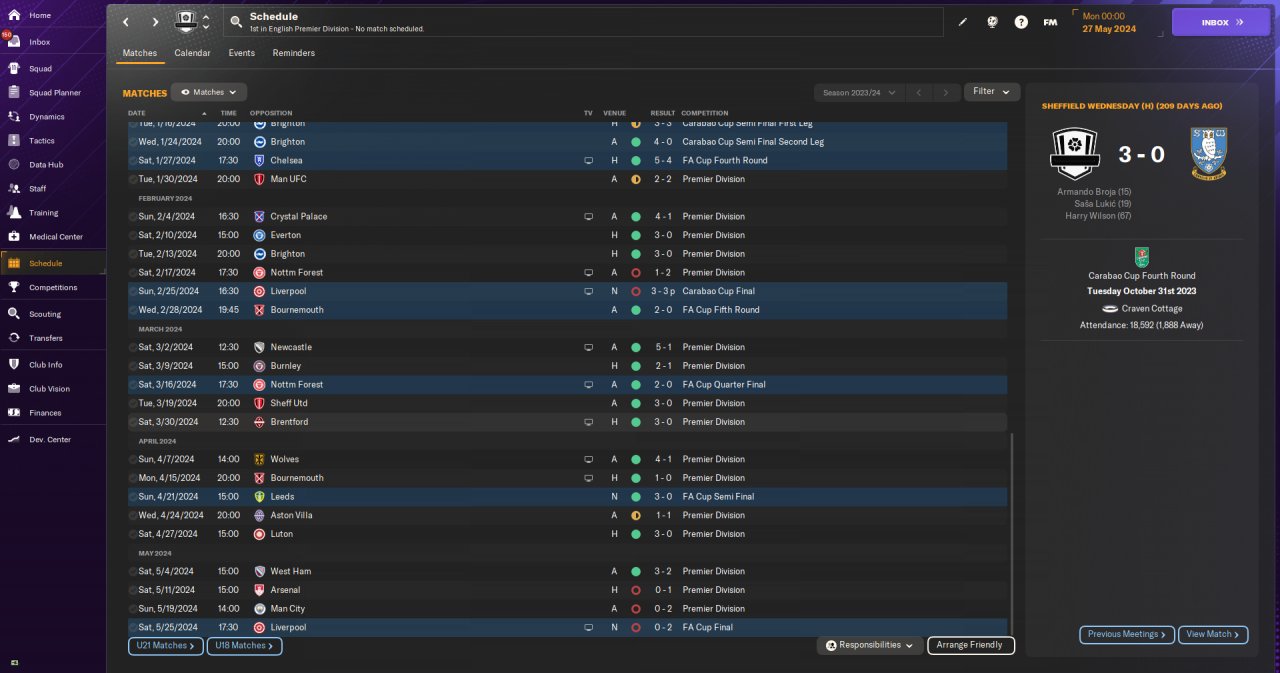Switch to the Calendar tab

pyautogui.click(x=192, y=53)
